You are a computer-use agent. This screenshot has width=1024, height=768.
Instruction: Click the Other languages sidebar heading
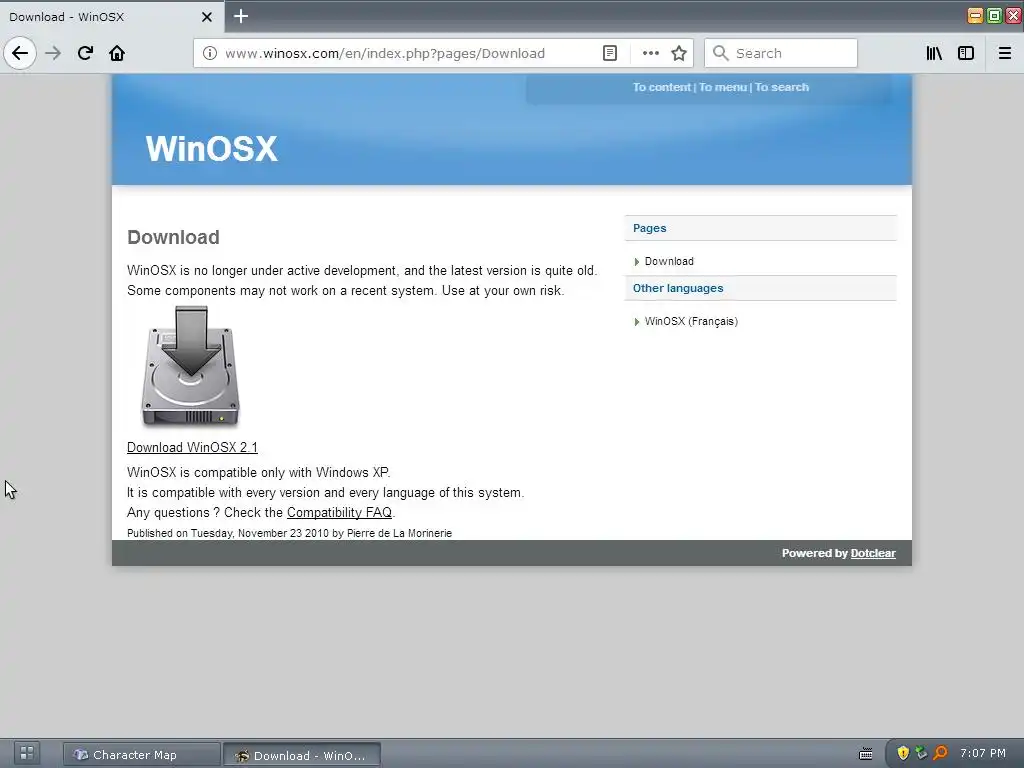(678, 288)
